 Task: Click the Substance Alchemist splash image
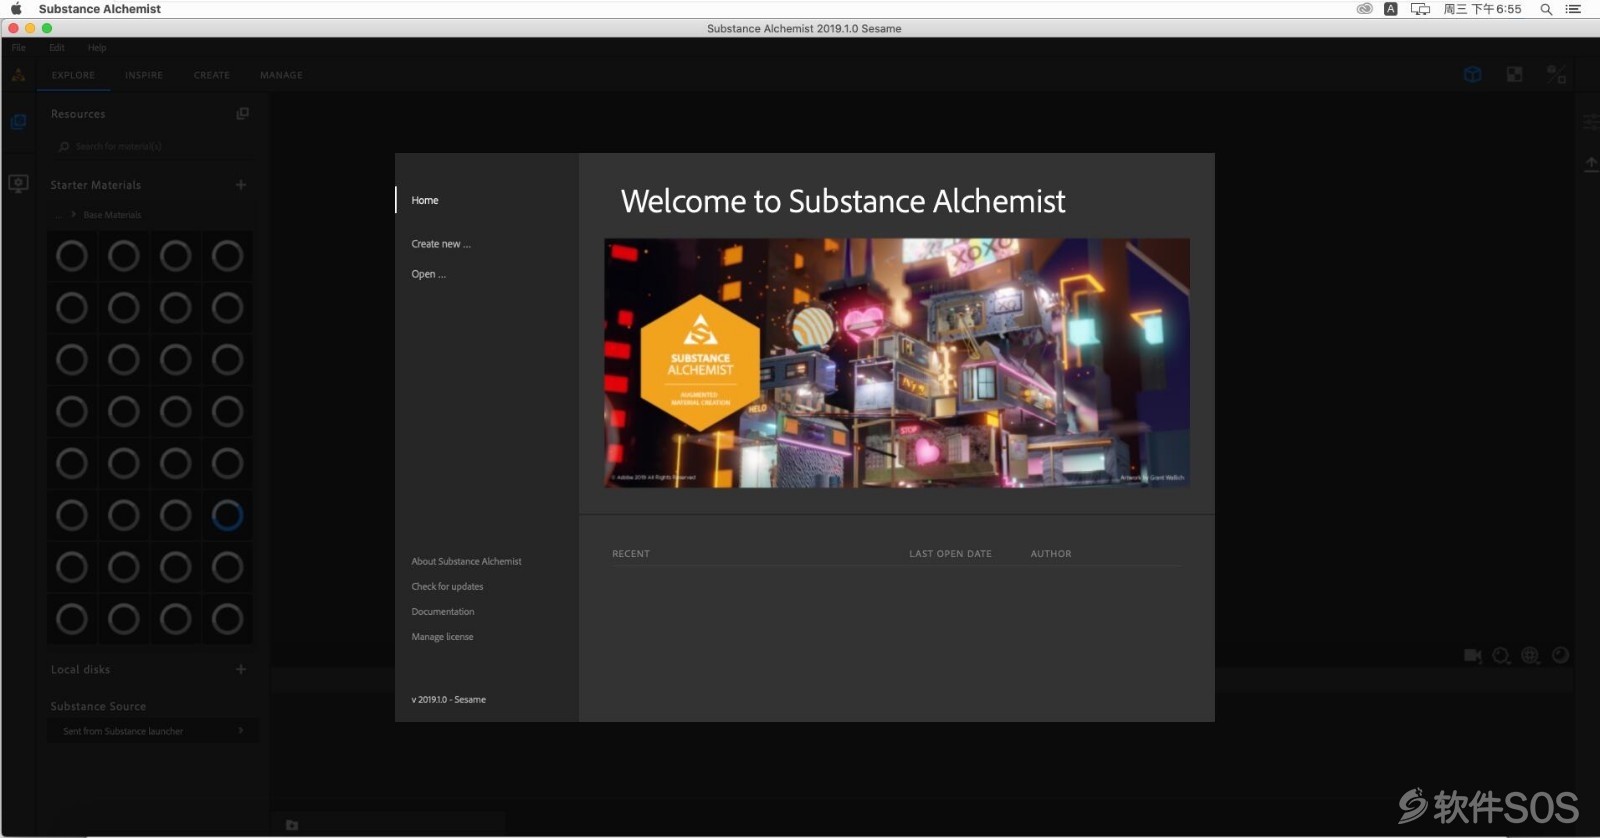(x=897, y=363)
